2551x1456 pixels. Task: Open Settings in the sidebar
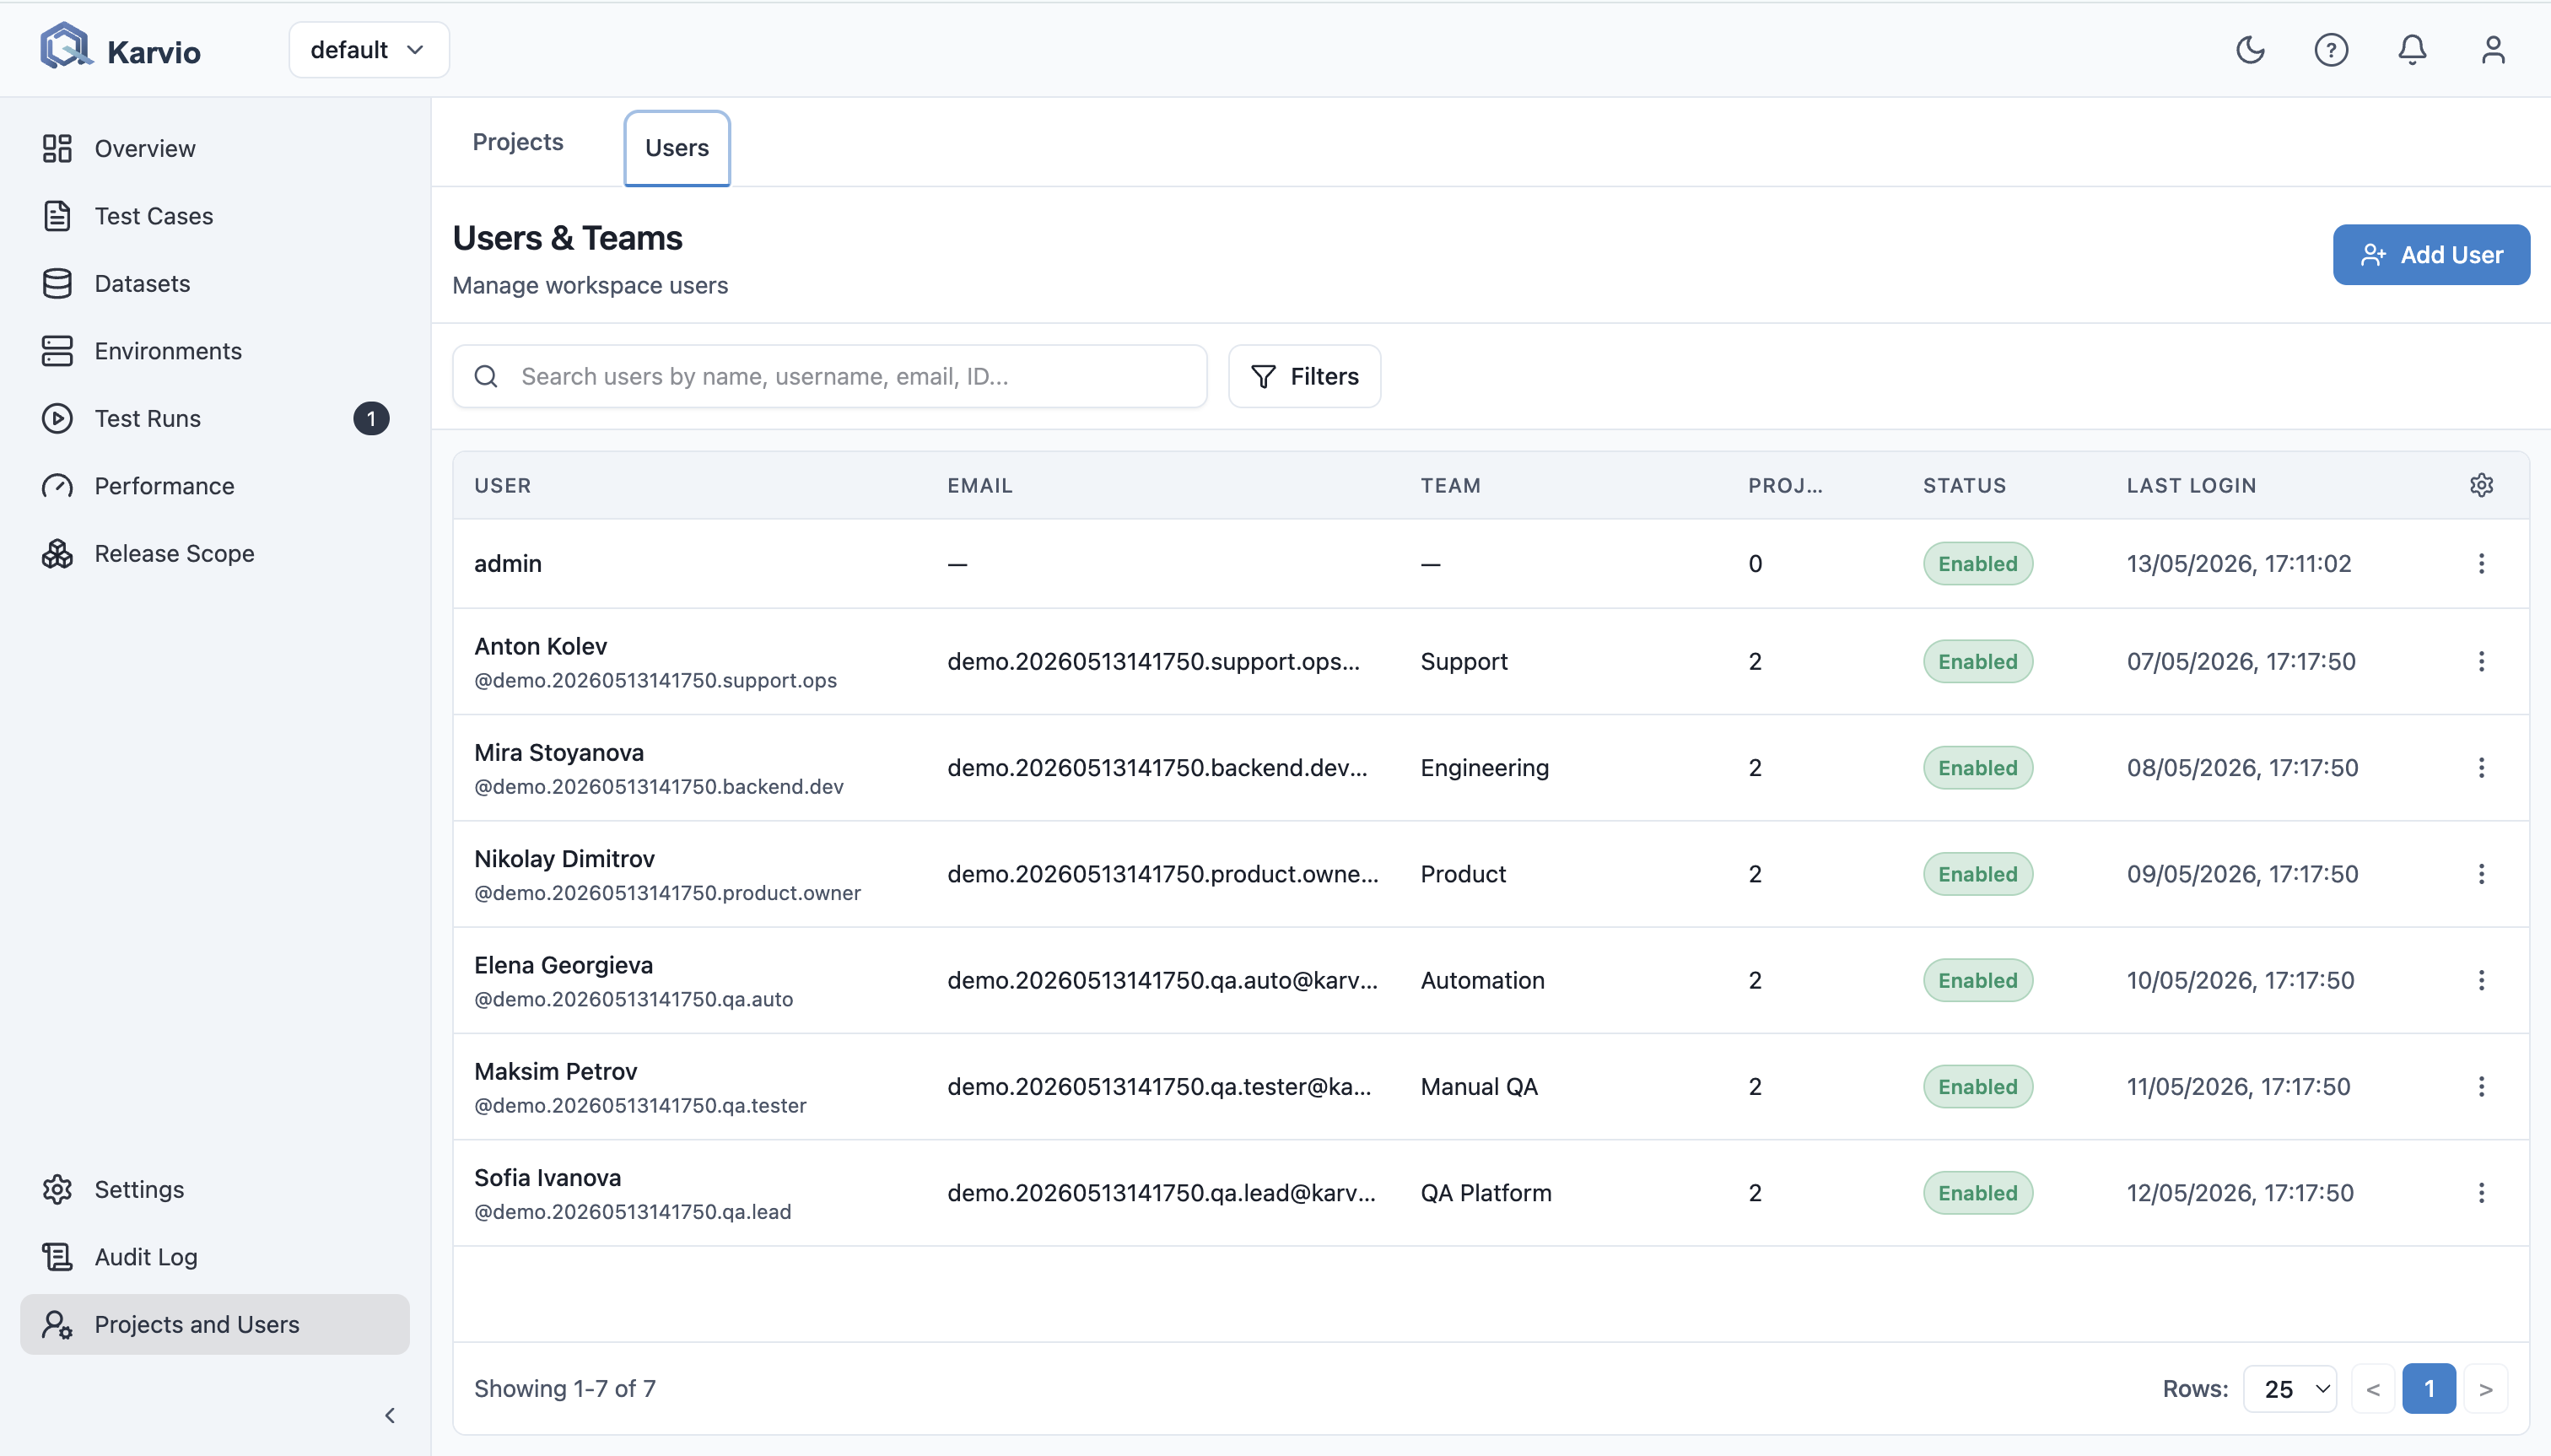(x=215, y=1189)
